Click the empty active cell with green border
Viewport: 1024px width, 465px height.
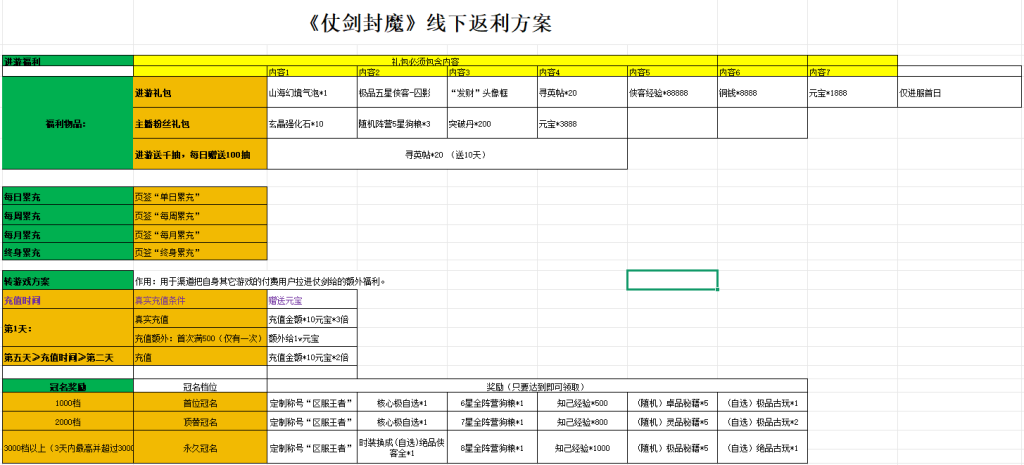pos(673,280)
